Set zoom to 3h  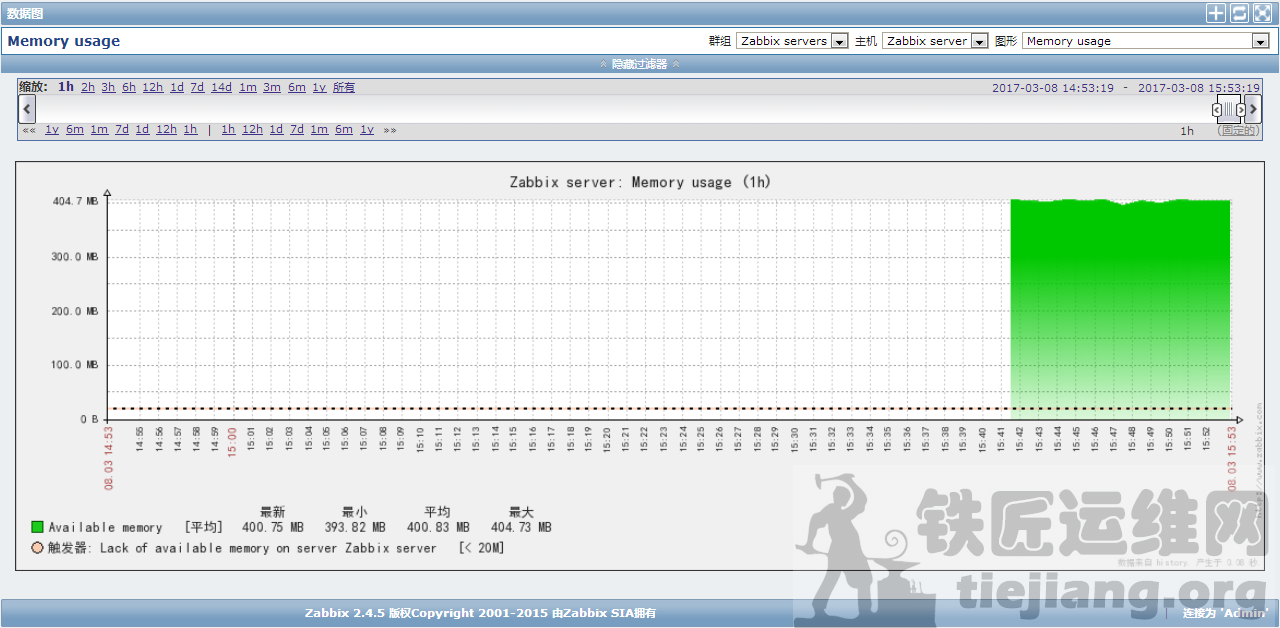108,87
